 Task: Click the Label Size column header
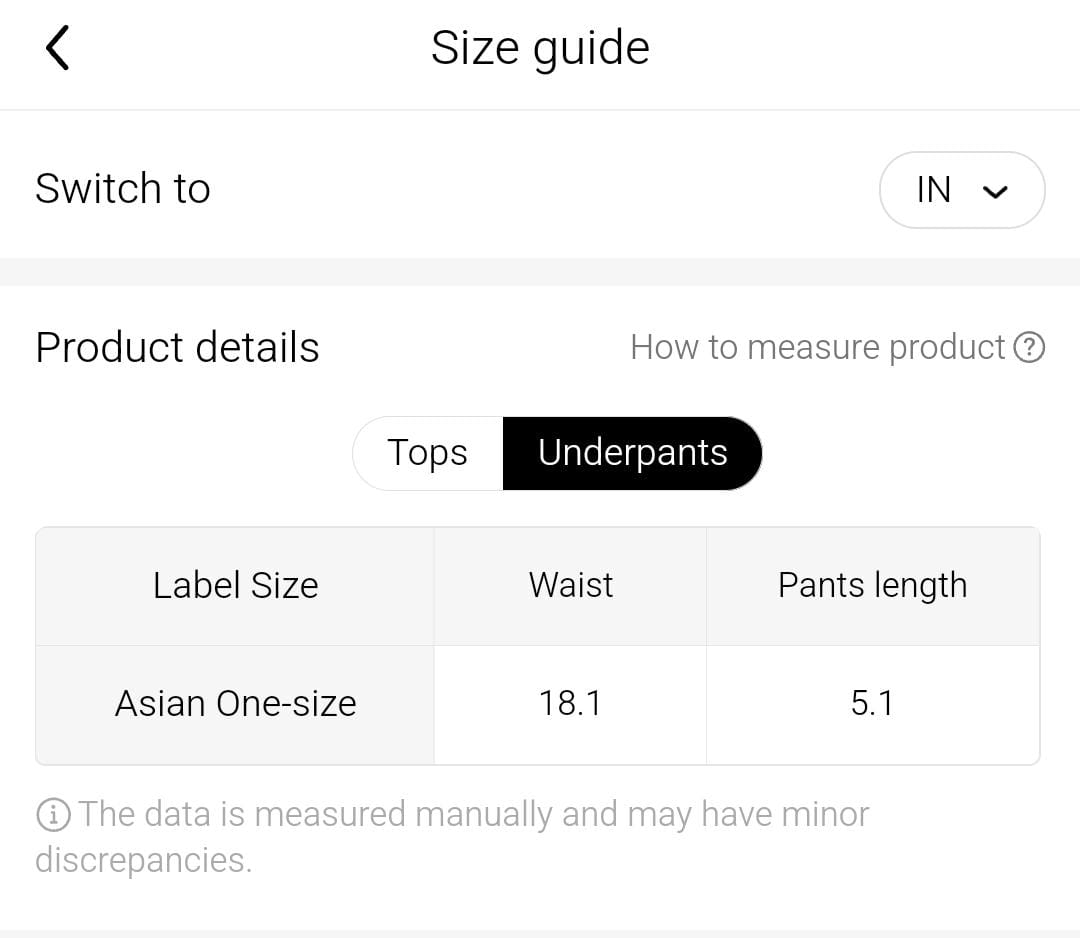[x=236, y=586]
